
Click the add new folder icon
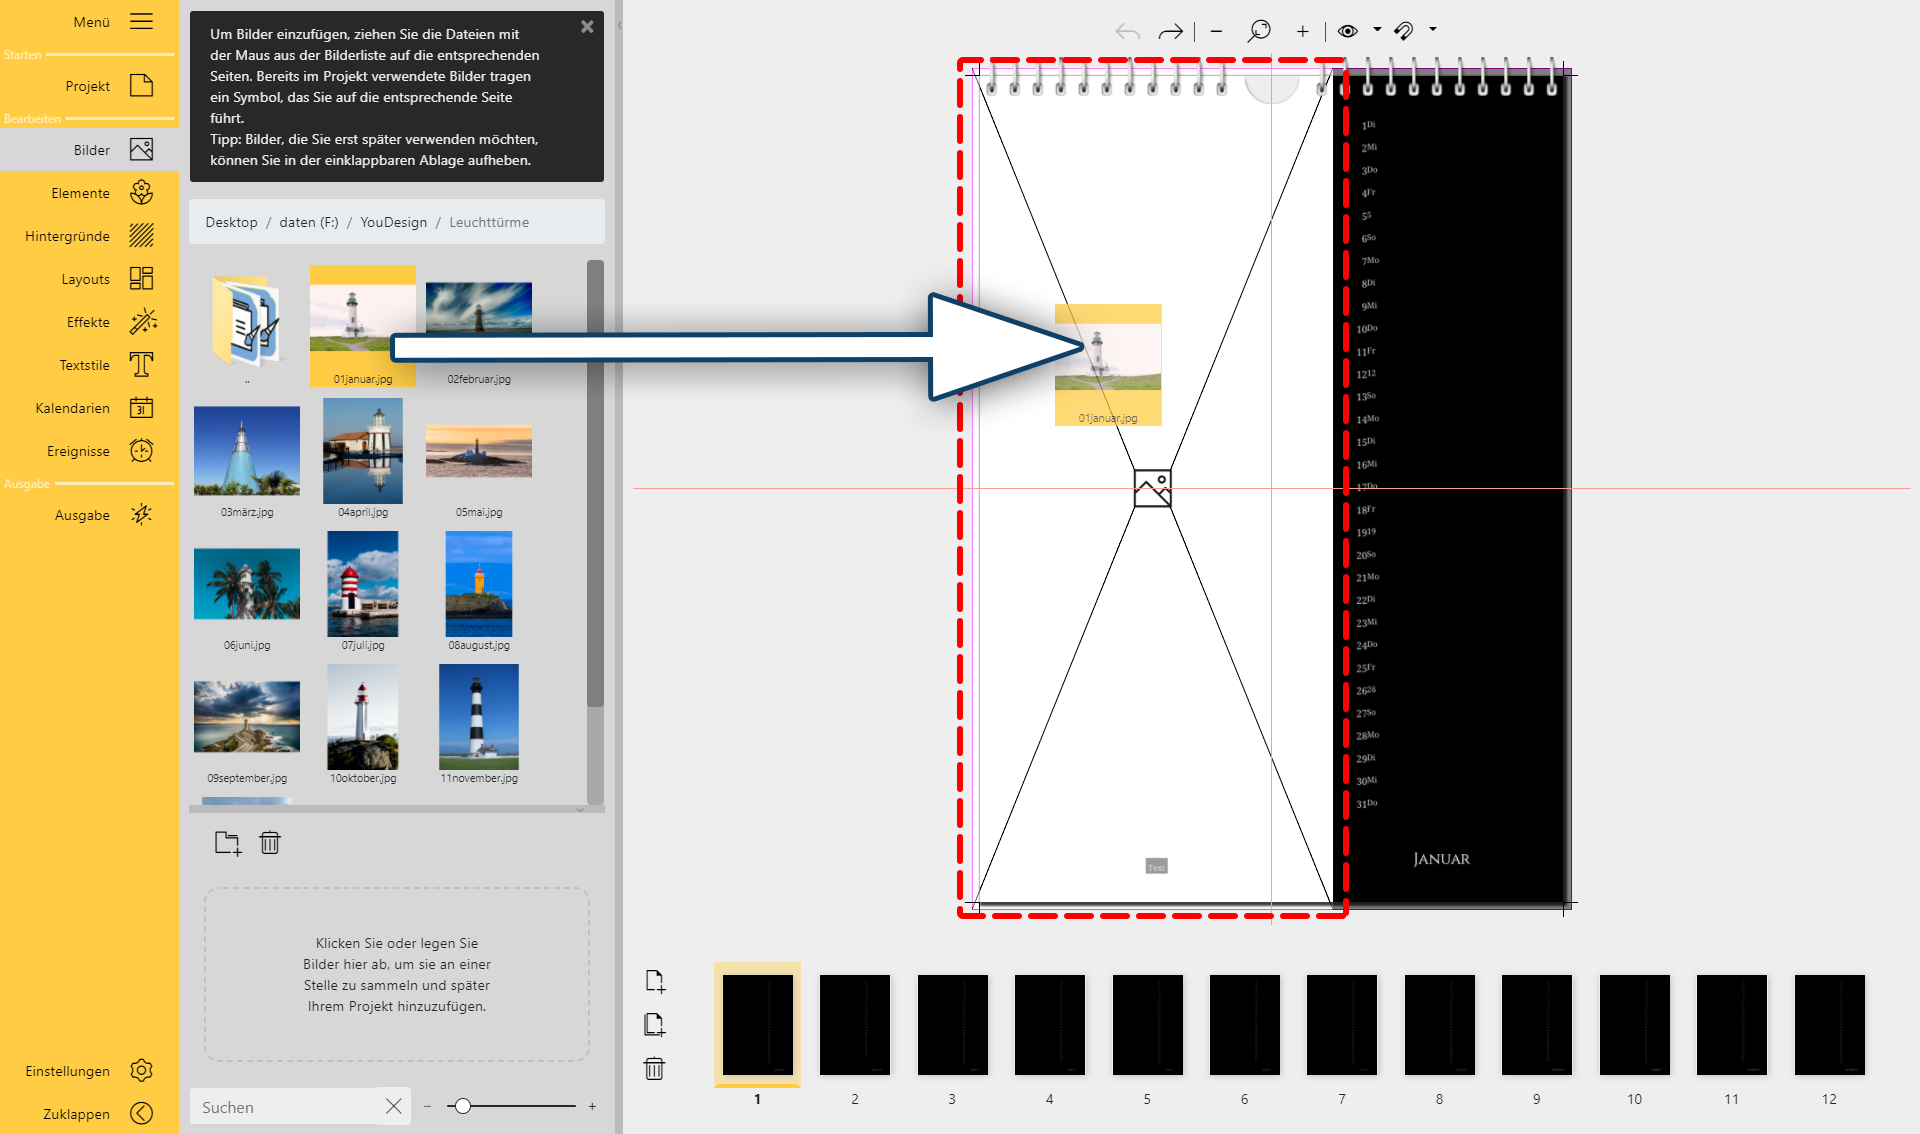tap(228, 843)
